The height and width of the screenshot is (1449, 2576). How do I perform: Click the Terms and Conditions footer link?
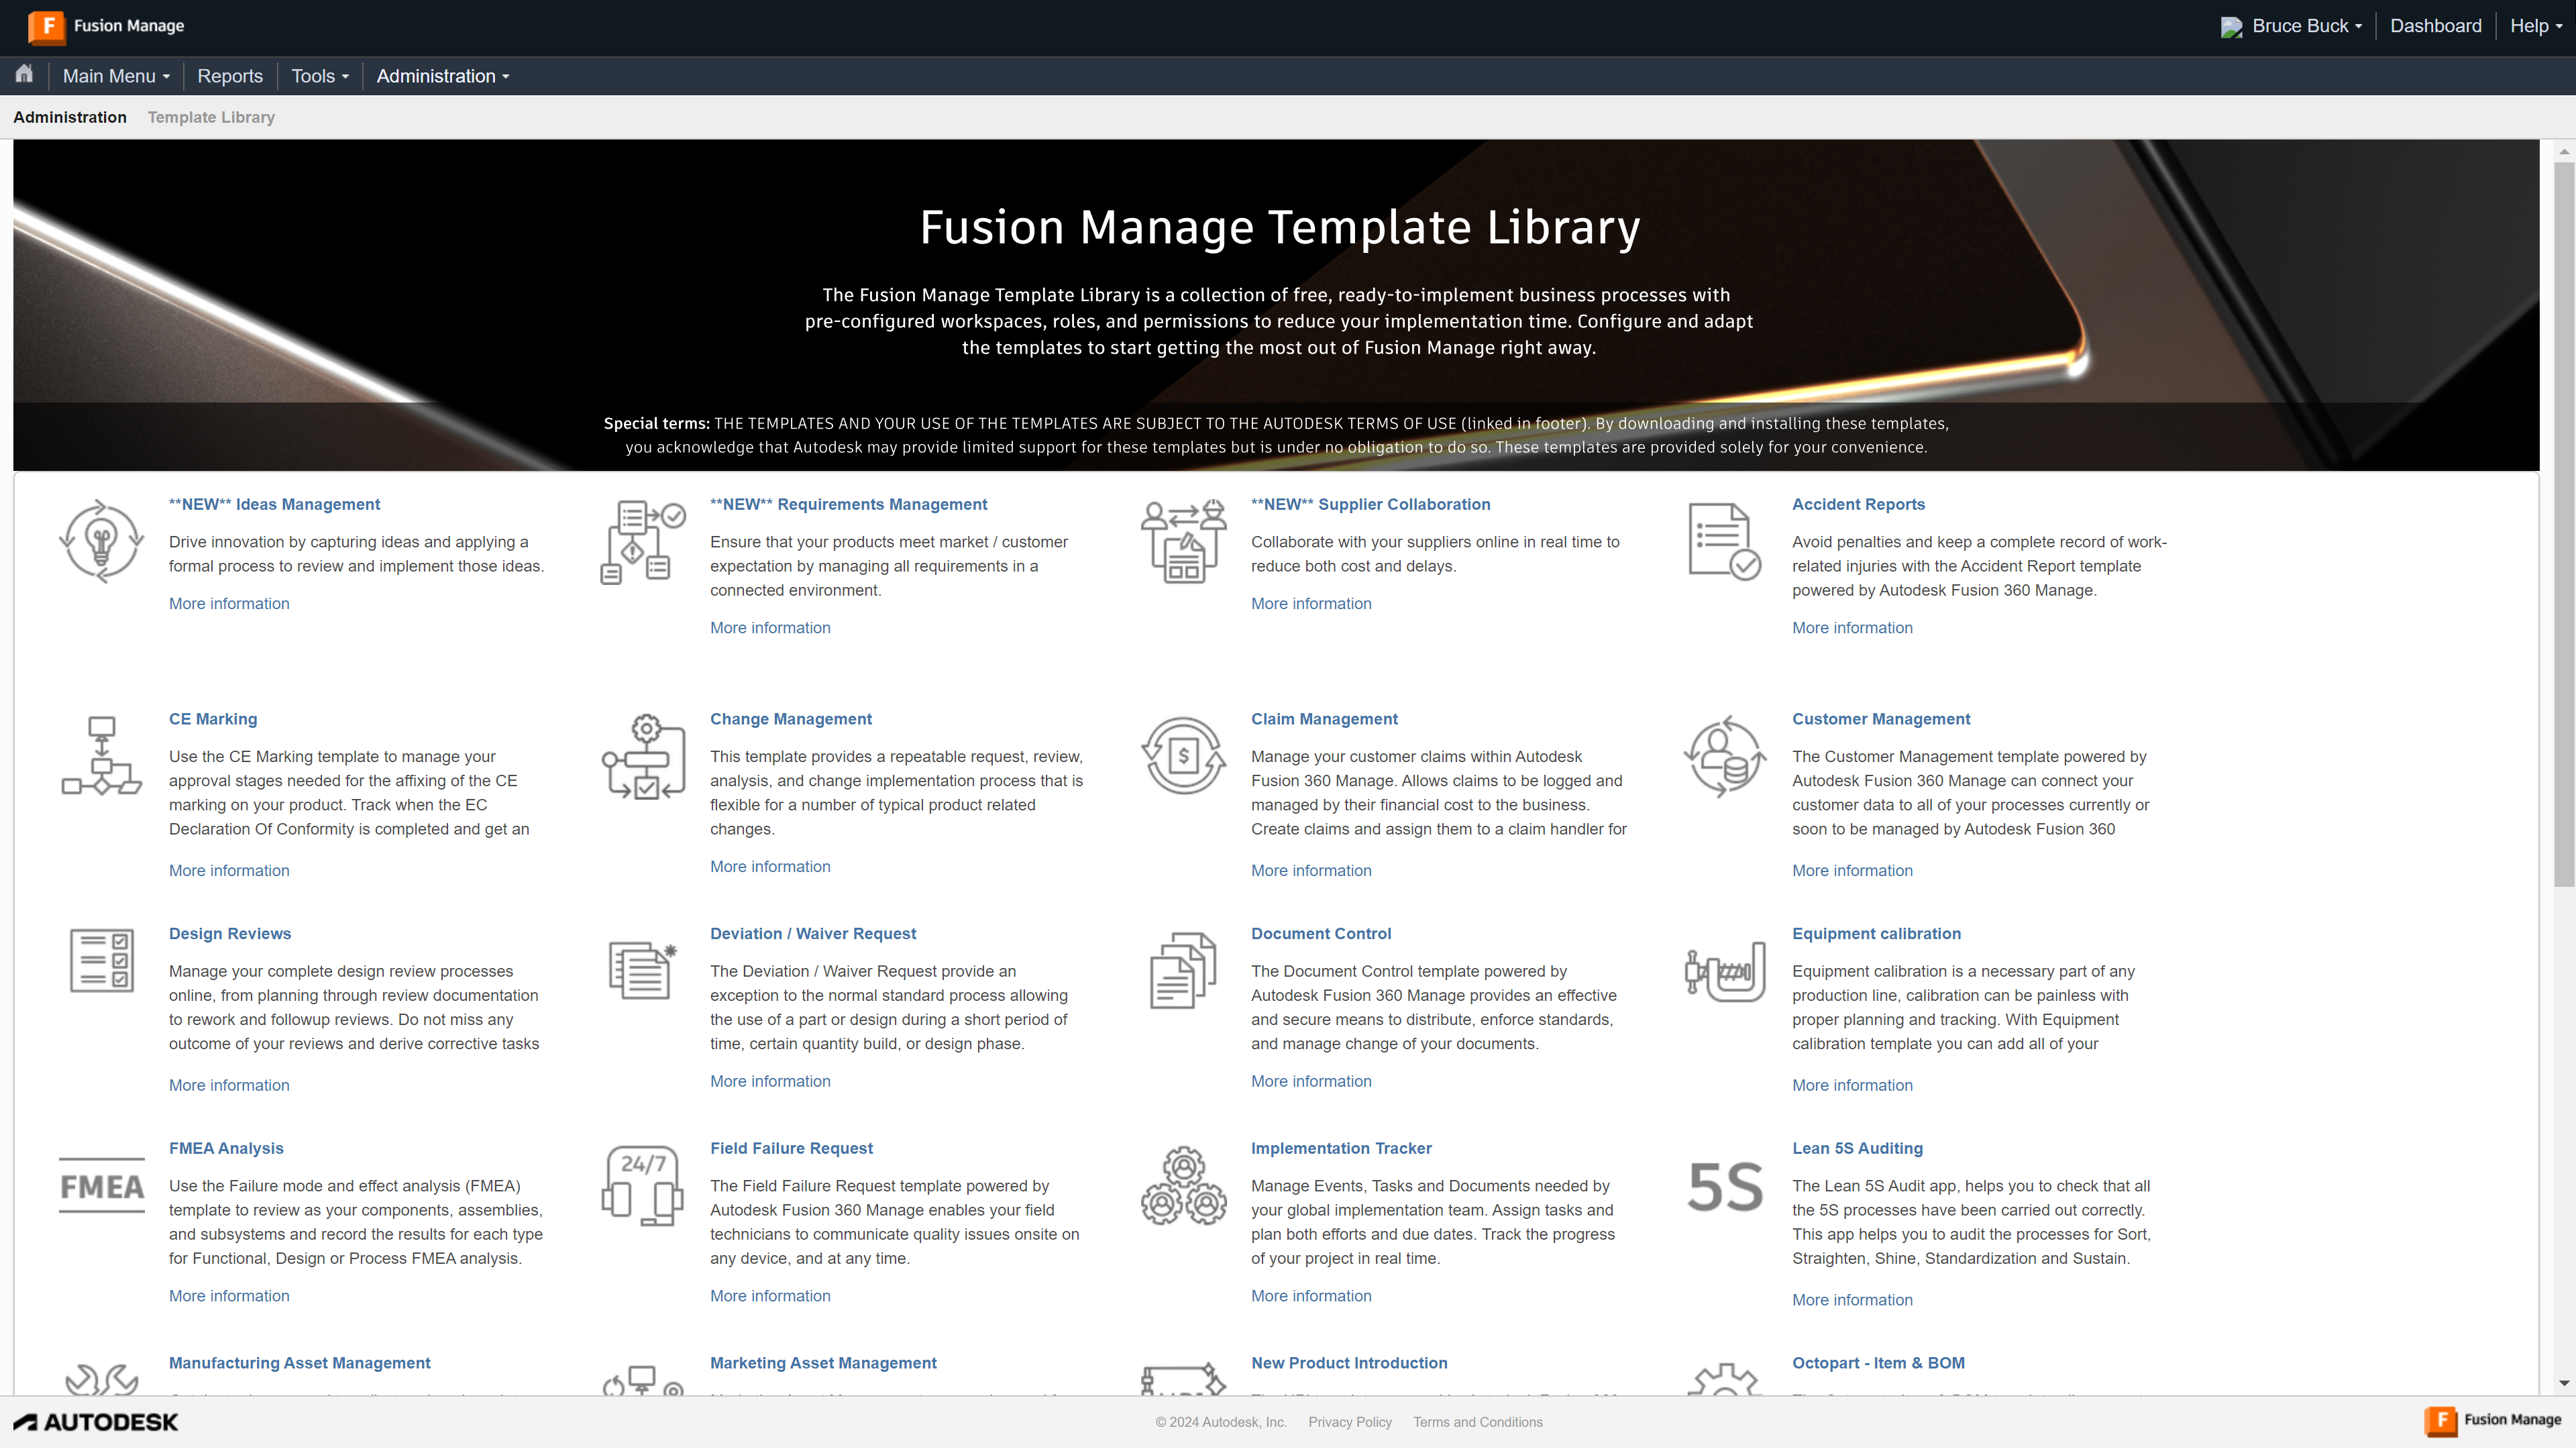pyautogui.click(x=1477, y=1421)
